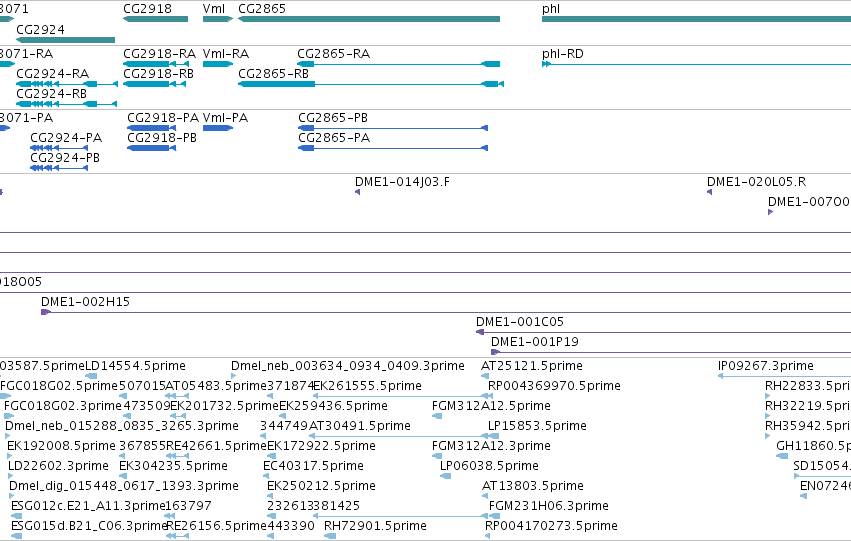Click CDS label CG2918-PB
Viewport: 851px width, 541px height.
click(x=162, y=138)
